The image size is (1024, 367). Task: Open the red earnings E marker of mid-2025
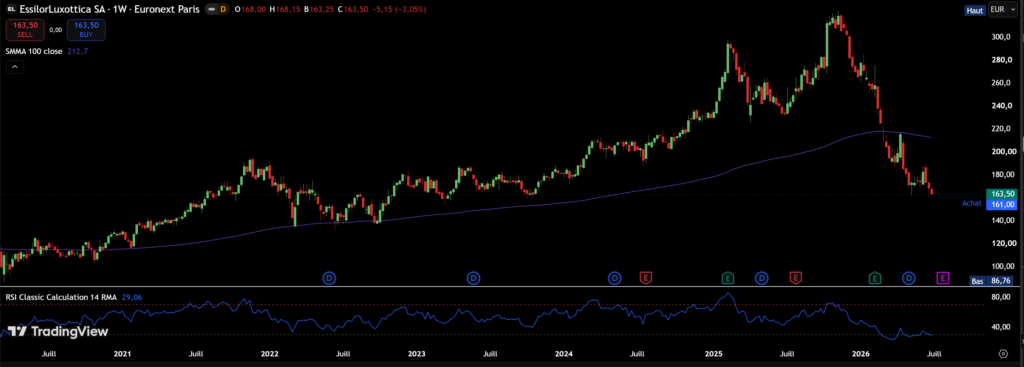795,279
